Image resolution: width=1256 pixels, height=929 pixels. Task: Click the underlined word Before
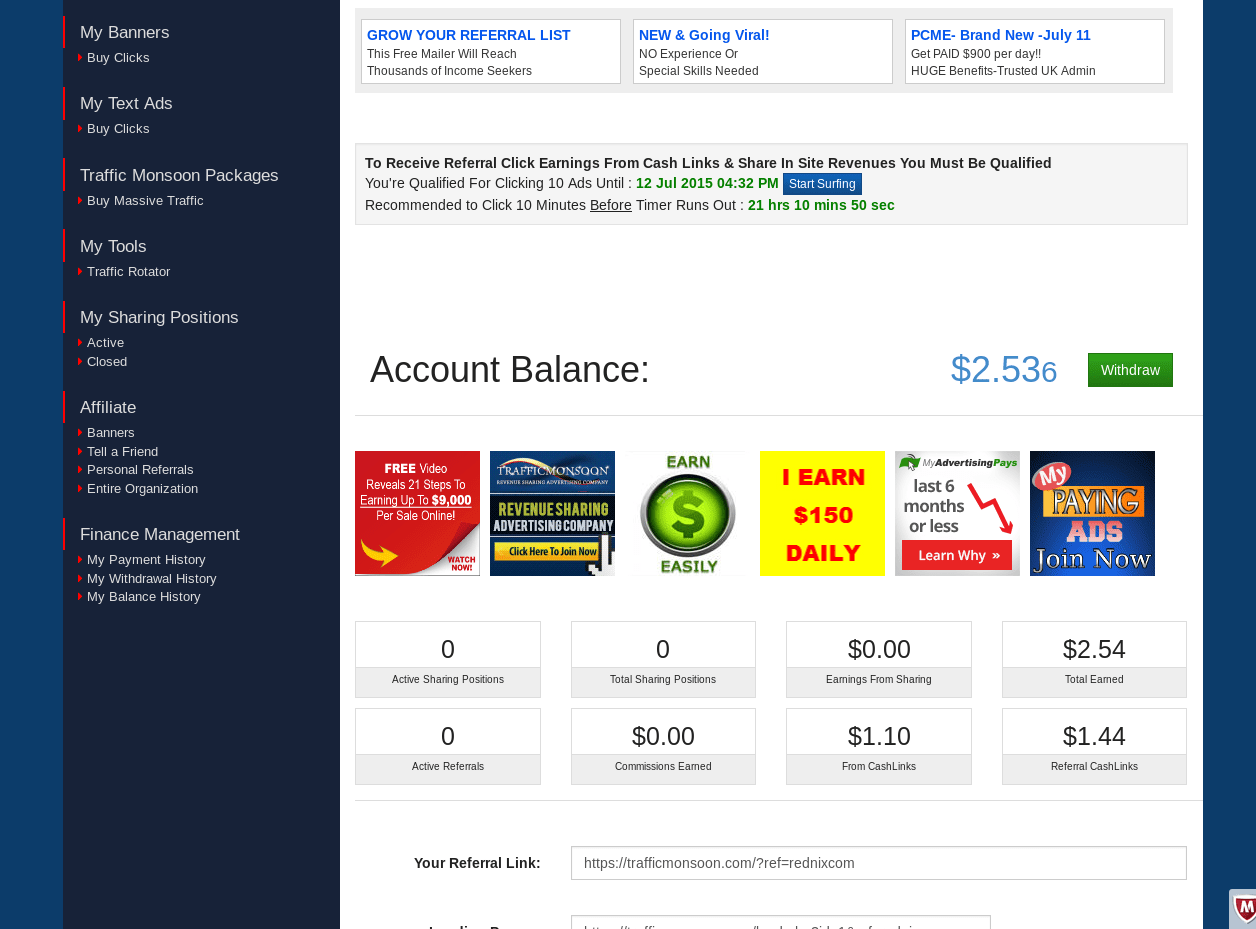(x=611, y=205)
